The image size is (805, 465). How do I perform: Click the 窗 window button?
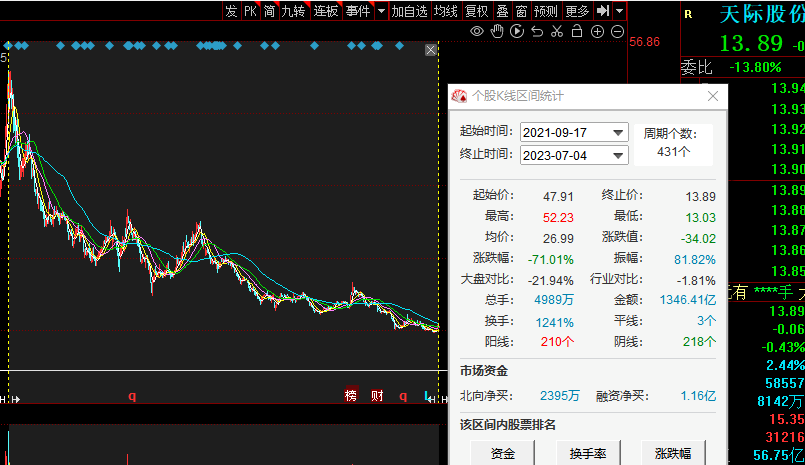click(x=521, y=11)
